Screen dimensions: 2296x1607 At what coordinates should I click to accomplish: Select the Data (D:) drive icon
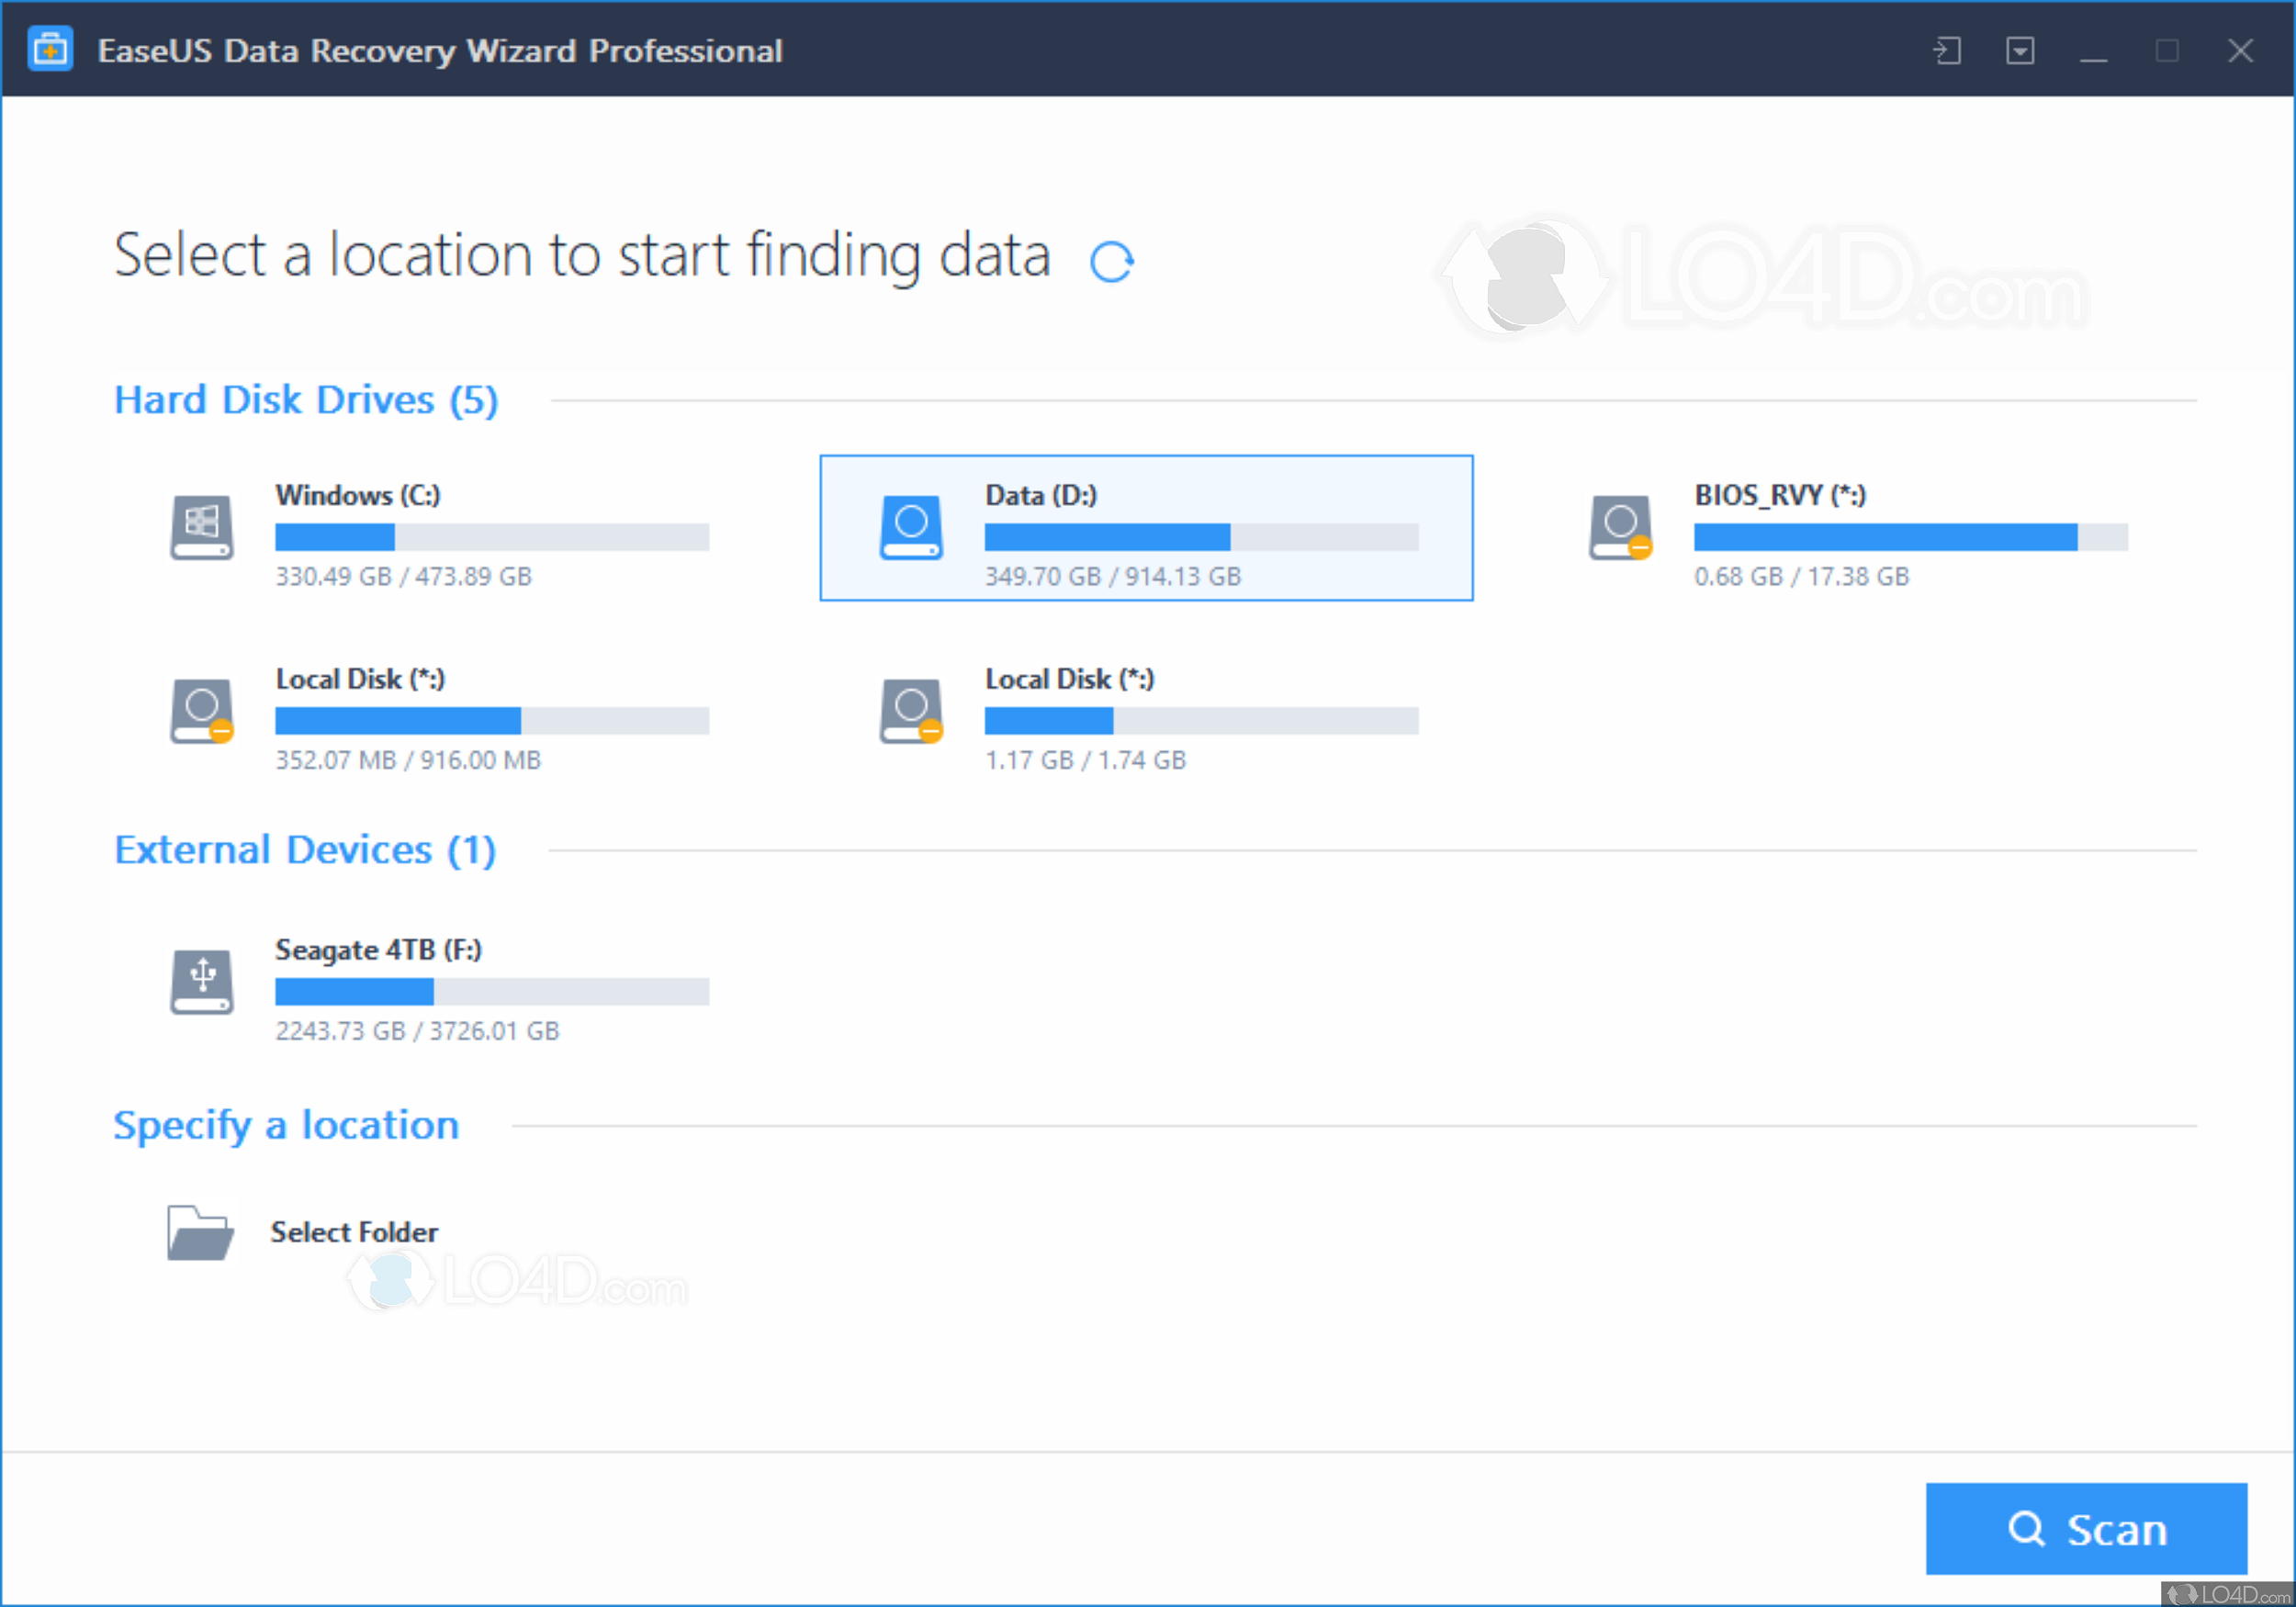point(910,527)
